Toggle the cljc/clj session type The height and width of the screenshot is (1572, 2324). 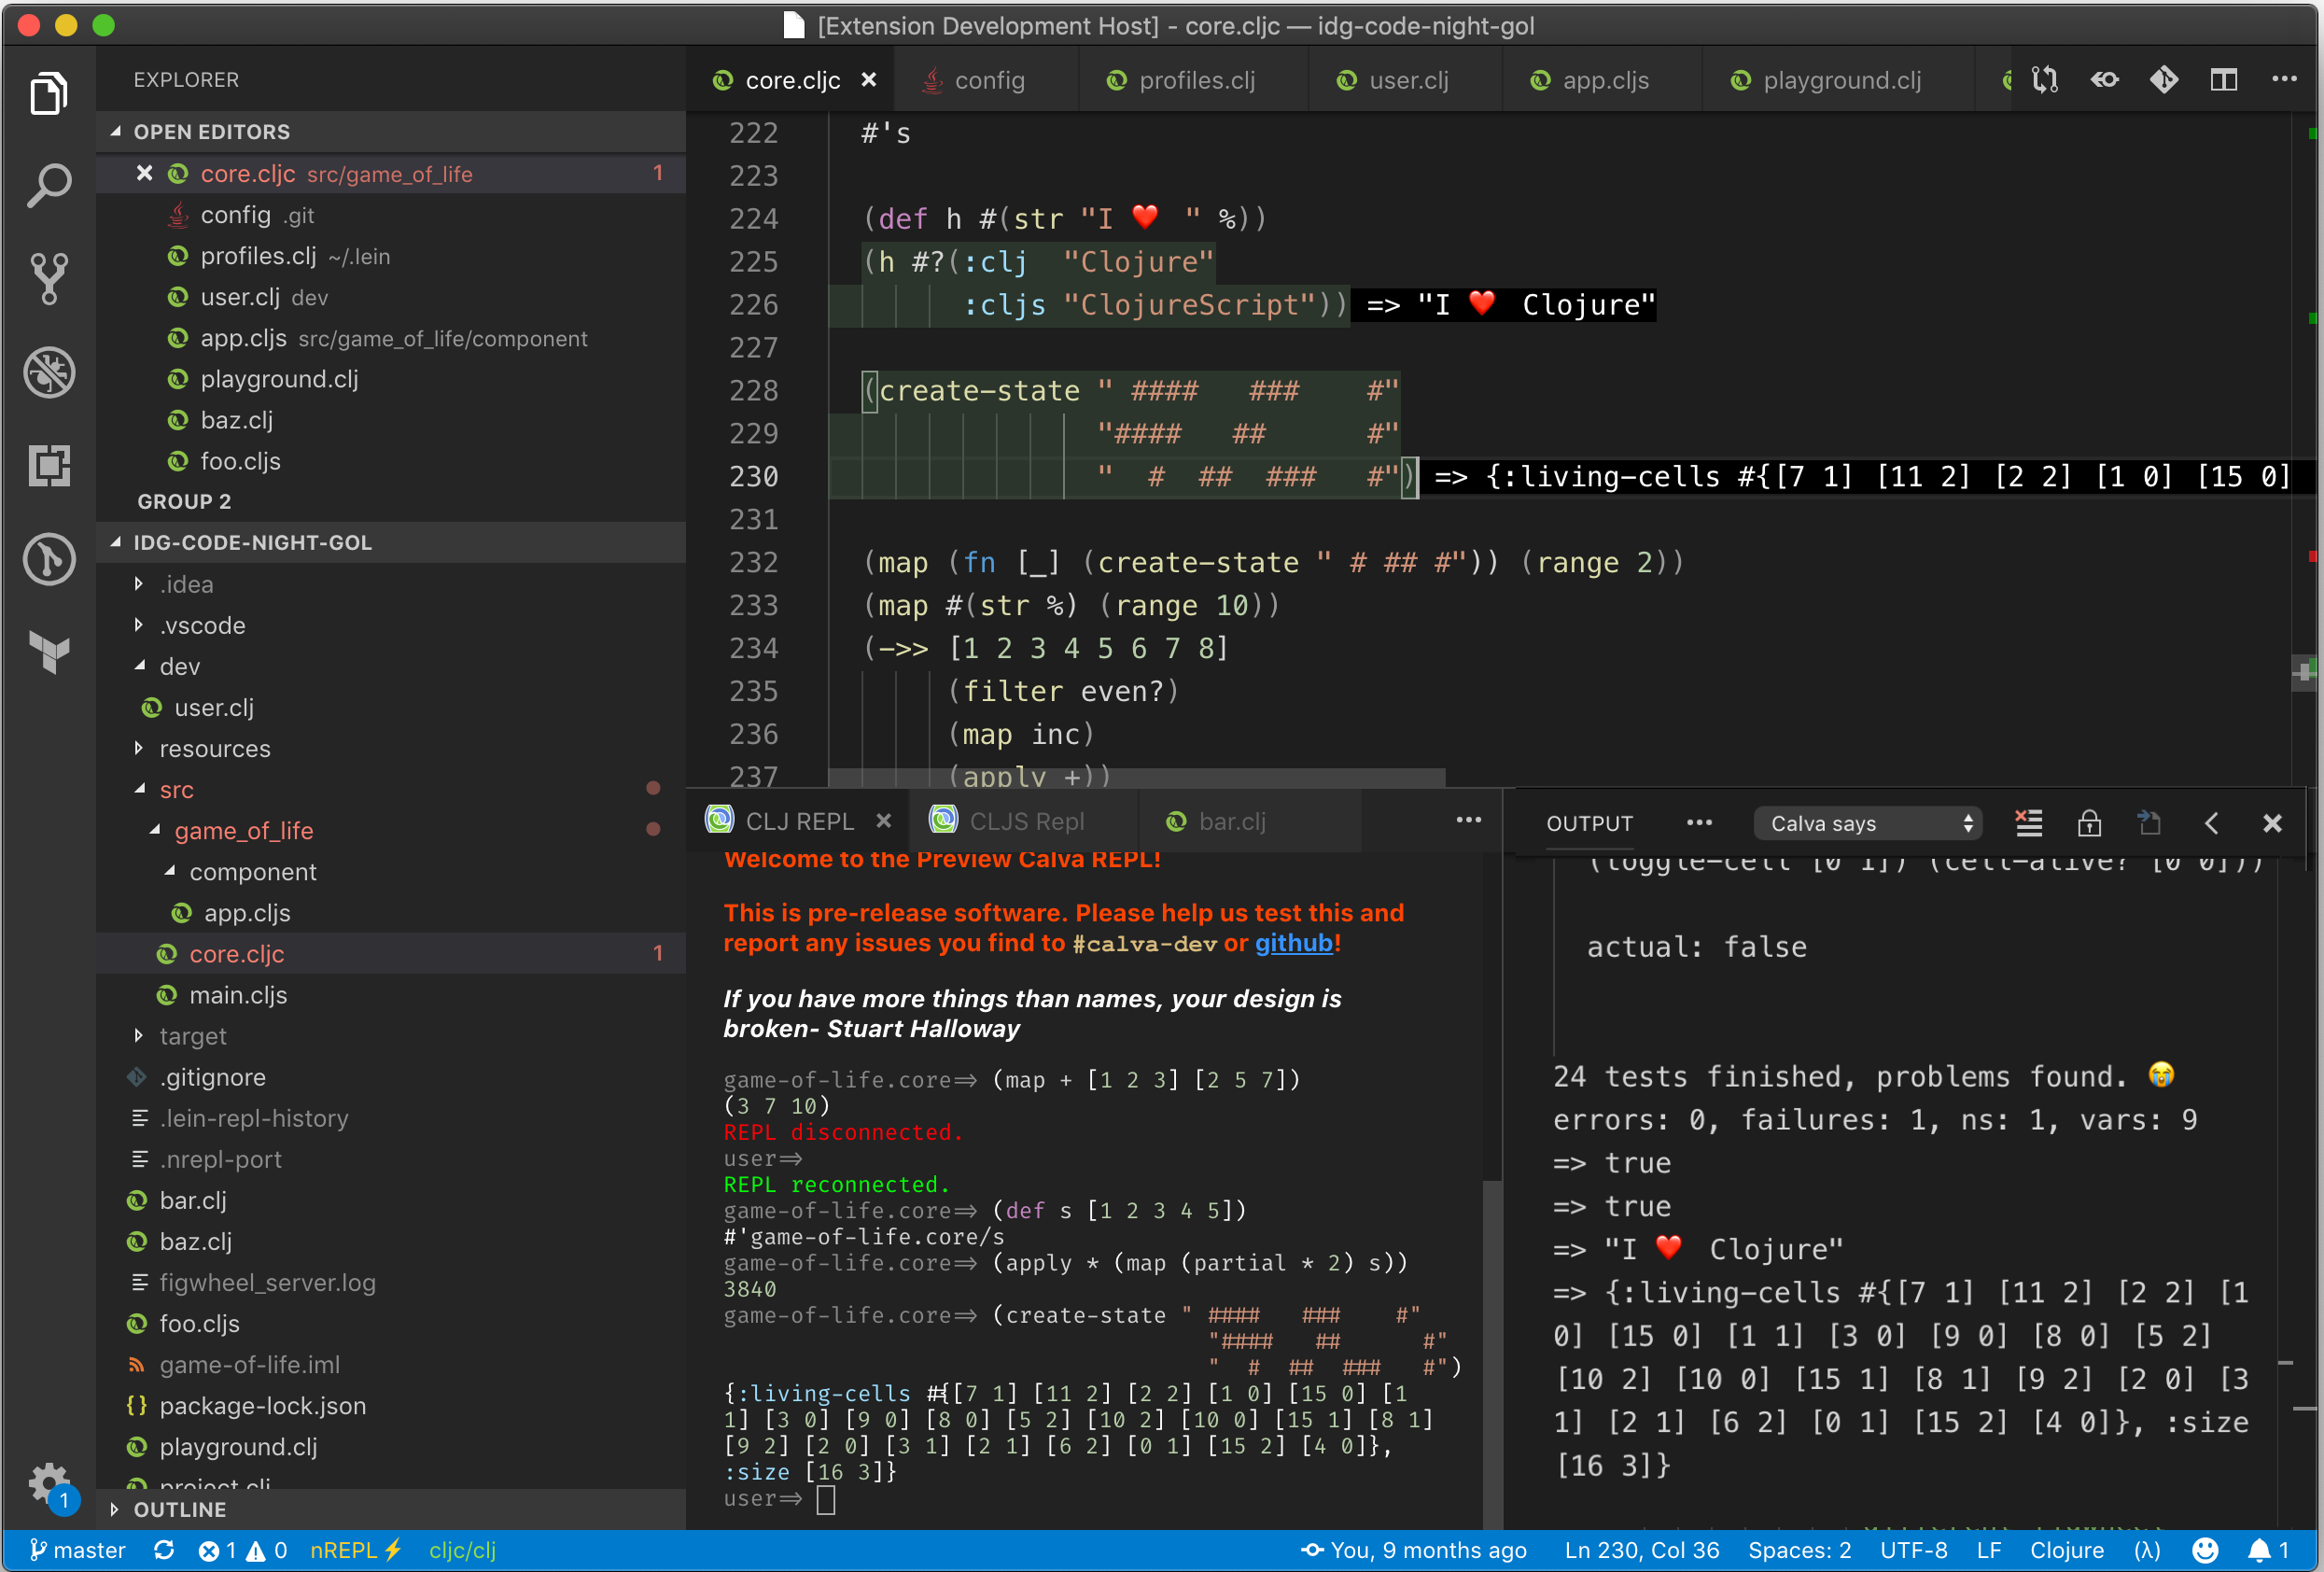(x=462, y=1550)
